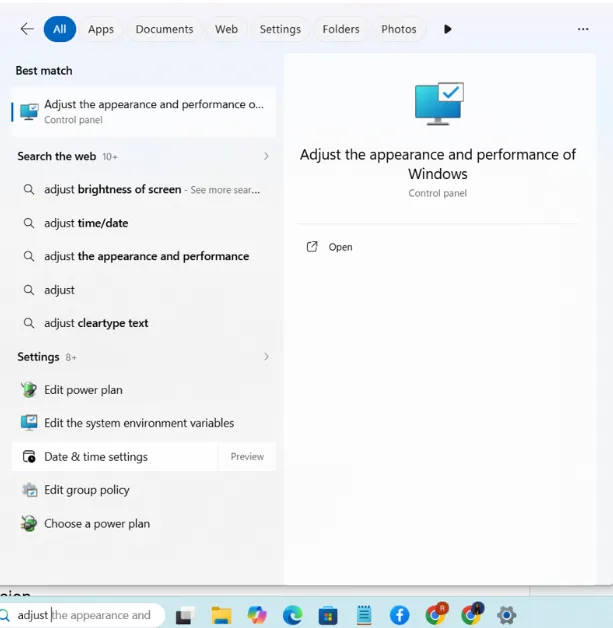
Task: Switch to the Web filter tab
Action: click(x=226, y=29)
